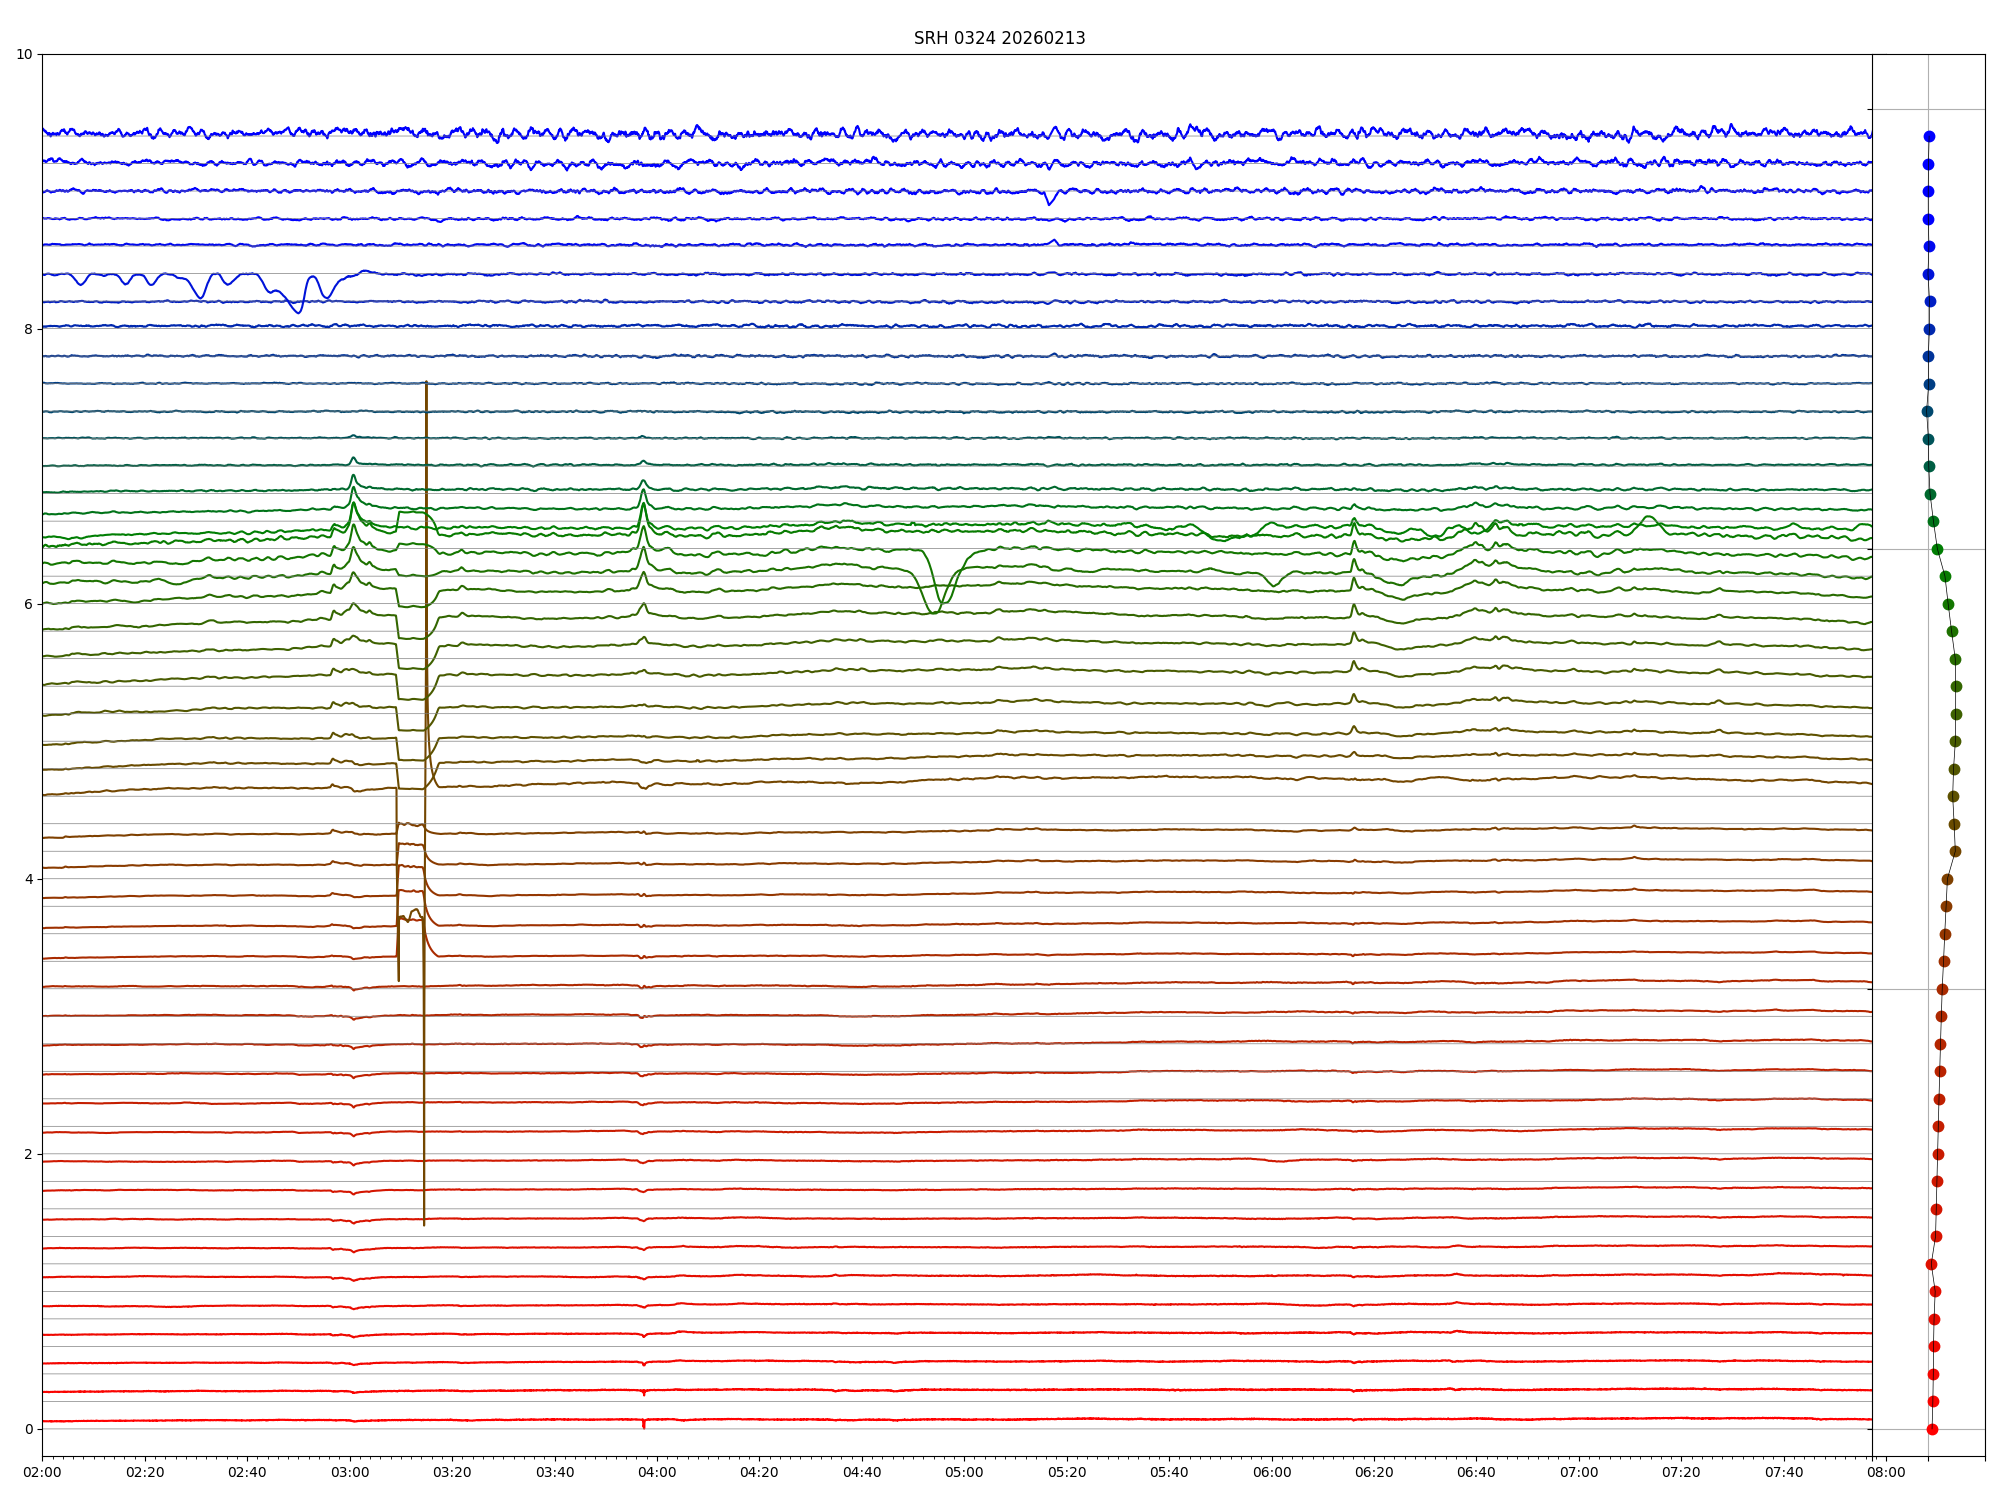Click the plot title SRH 0324 20260213
The height and width of the screenshot is (1500, 2000).
(999, 38)
